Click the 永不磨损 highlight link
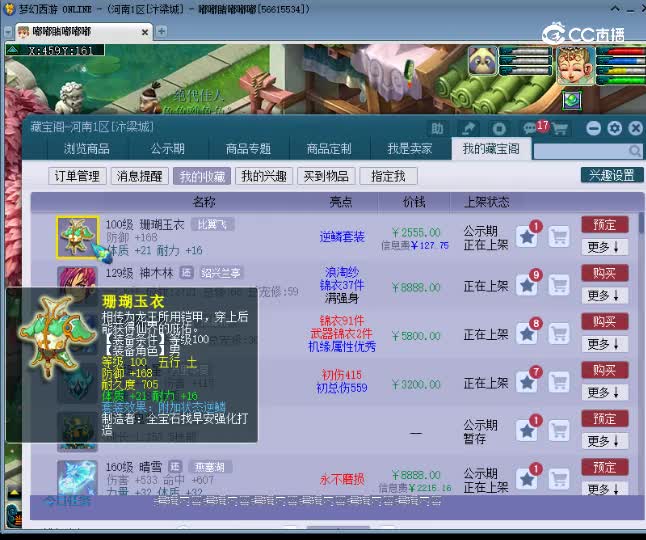 (x=342, y=479)
